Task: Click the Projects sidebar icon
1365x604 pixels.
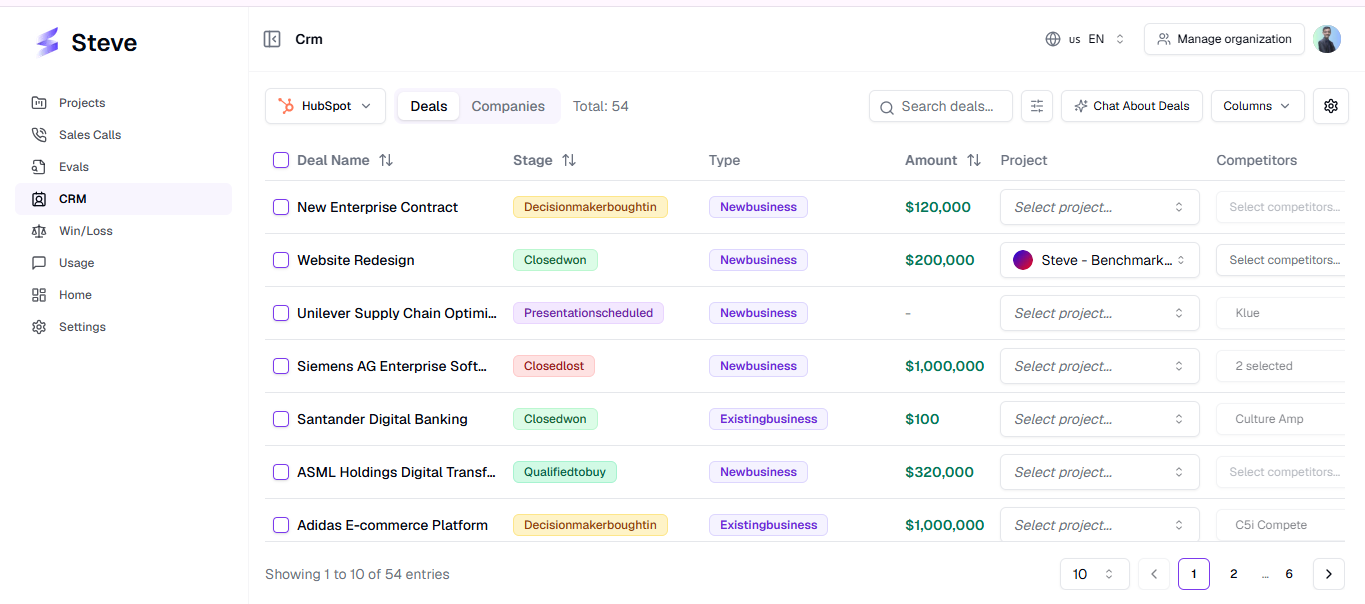Action: click(39, 103)
